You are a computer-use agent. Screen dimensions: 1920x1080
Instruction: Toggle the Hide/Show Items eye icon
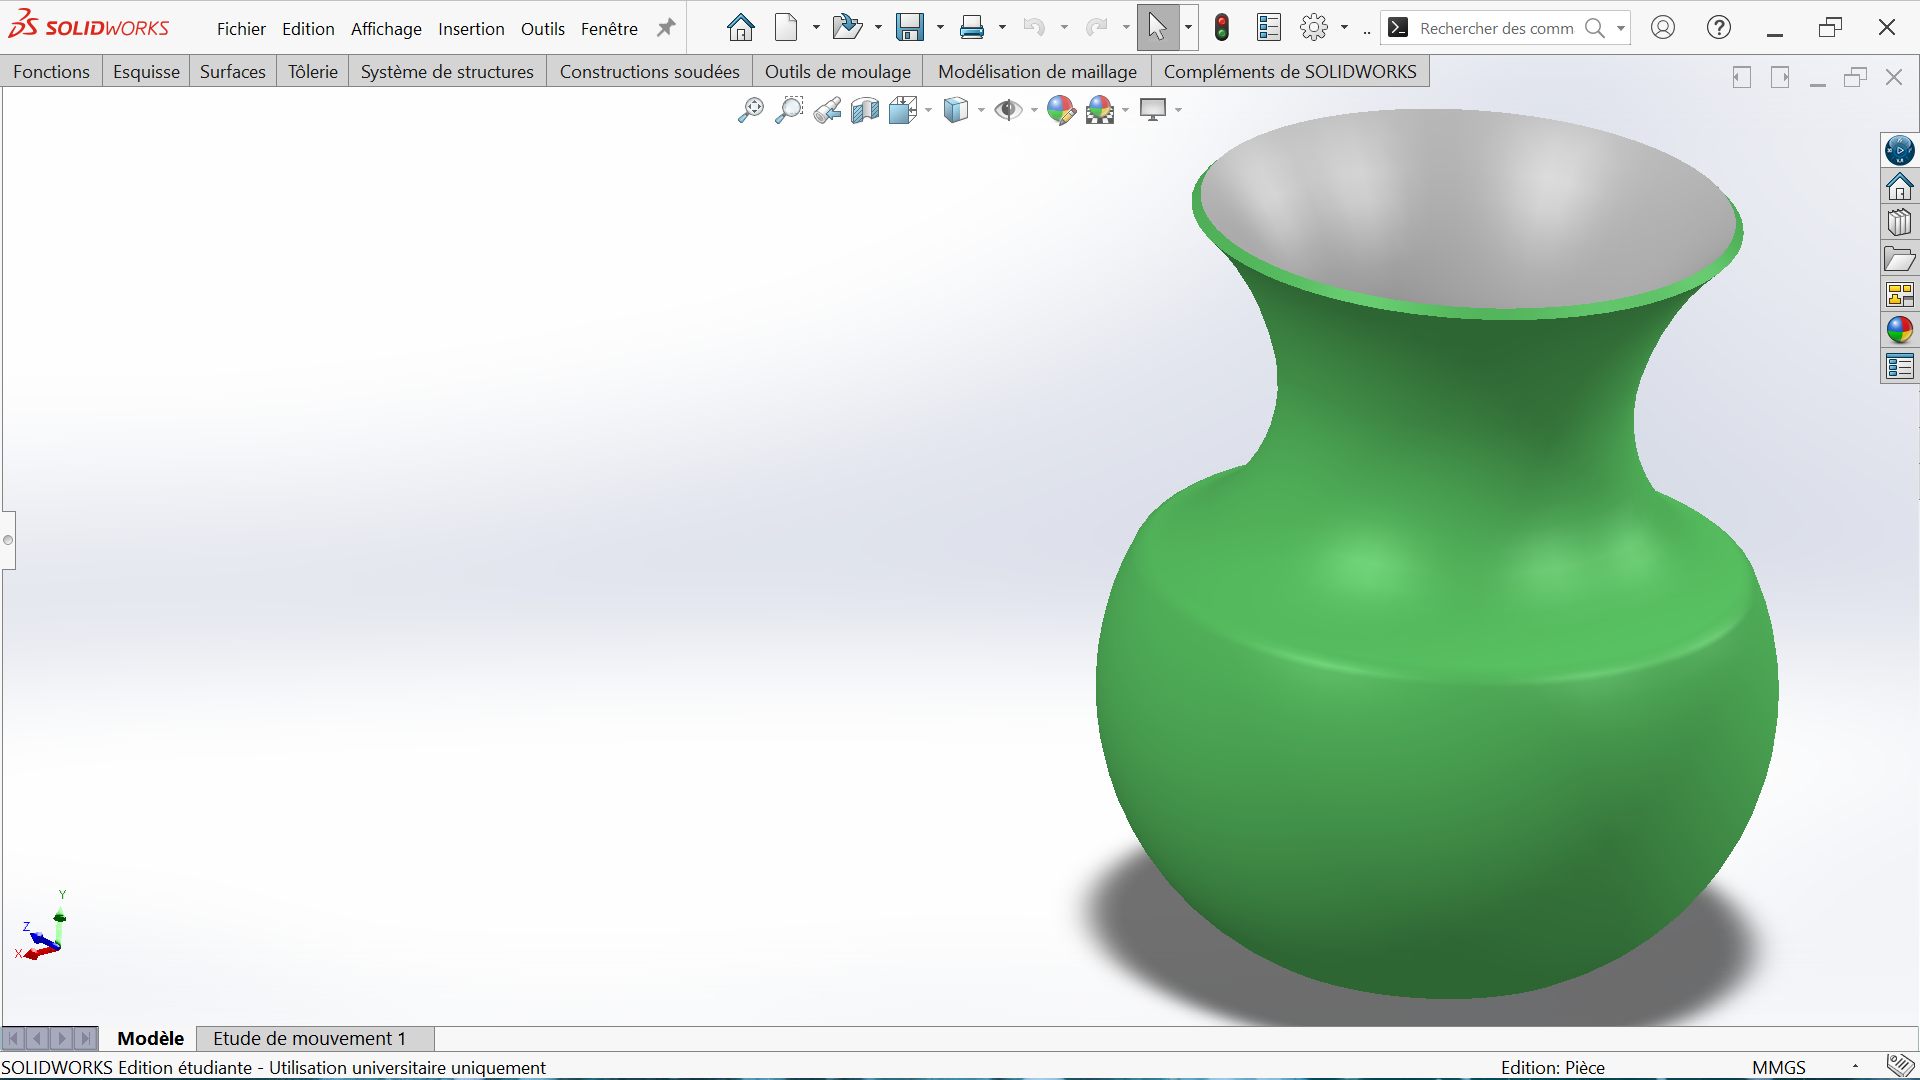(1008, 110)
